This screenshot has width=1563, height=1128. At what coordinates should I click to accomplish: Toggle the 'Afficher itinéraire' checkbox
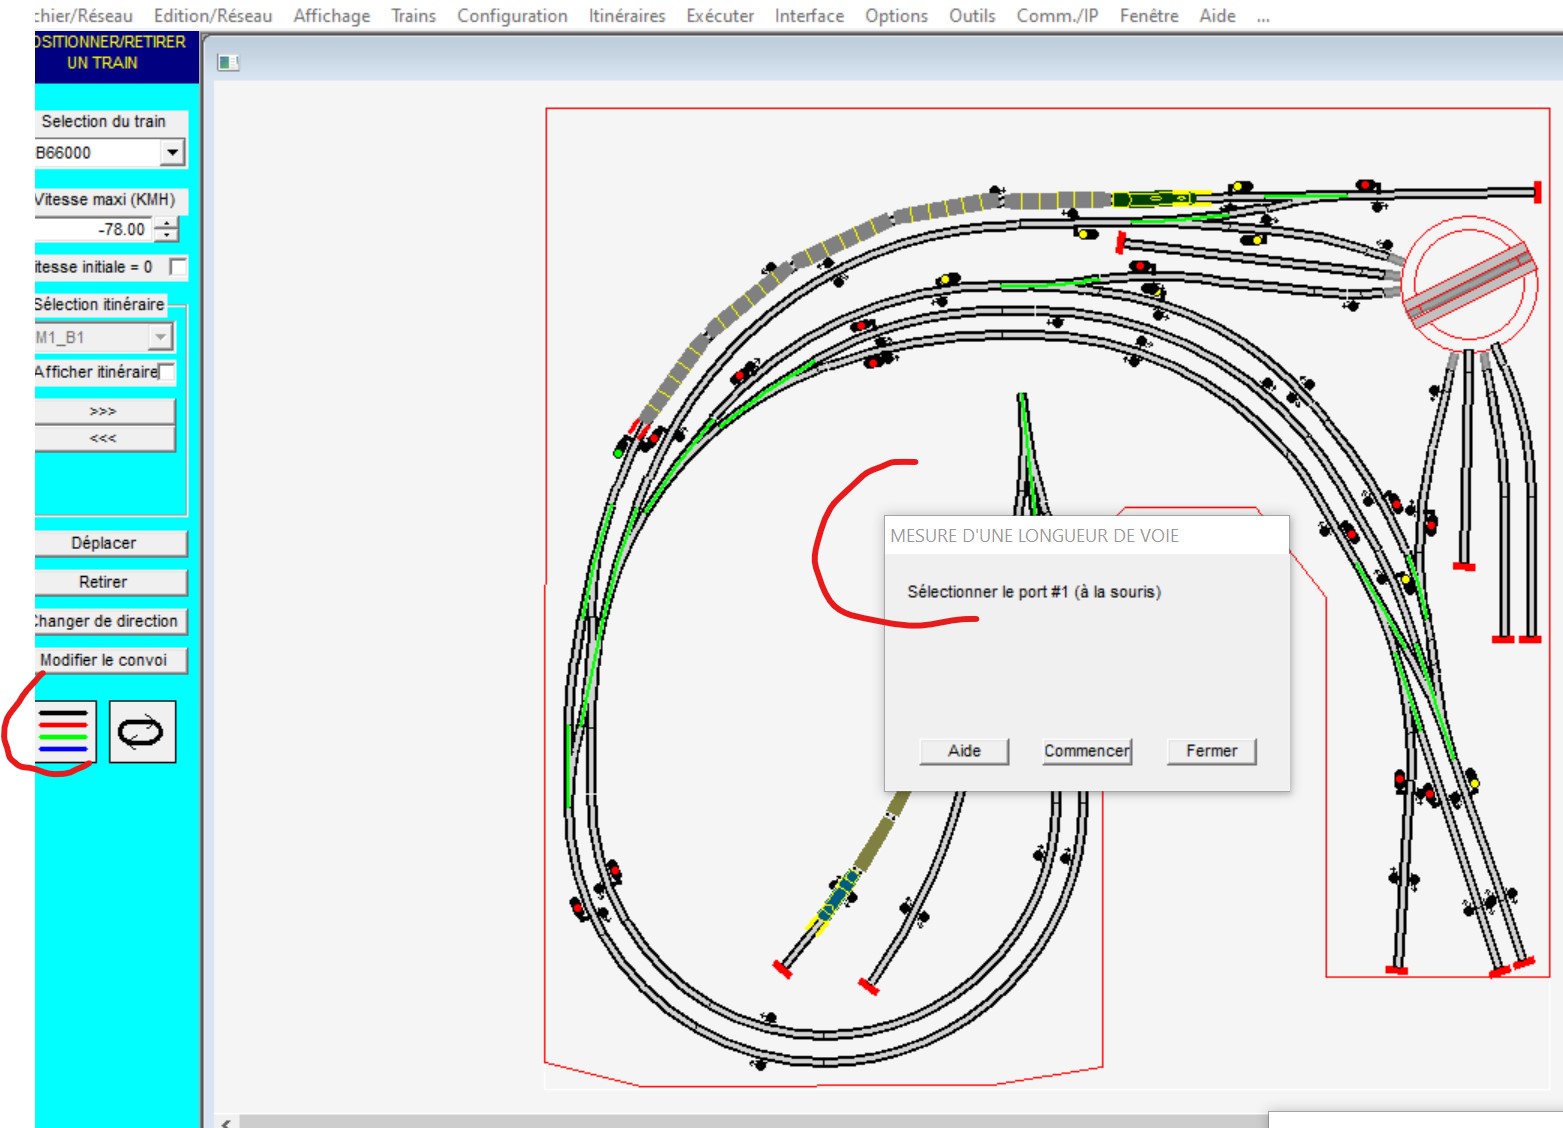point(167,372)
